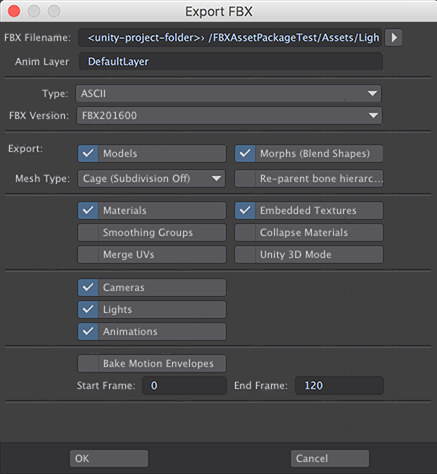Viewport: 437px width, 474px height.
Task: Open the Type ASCII dropdown
Action: point(229,93)
